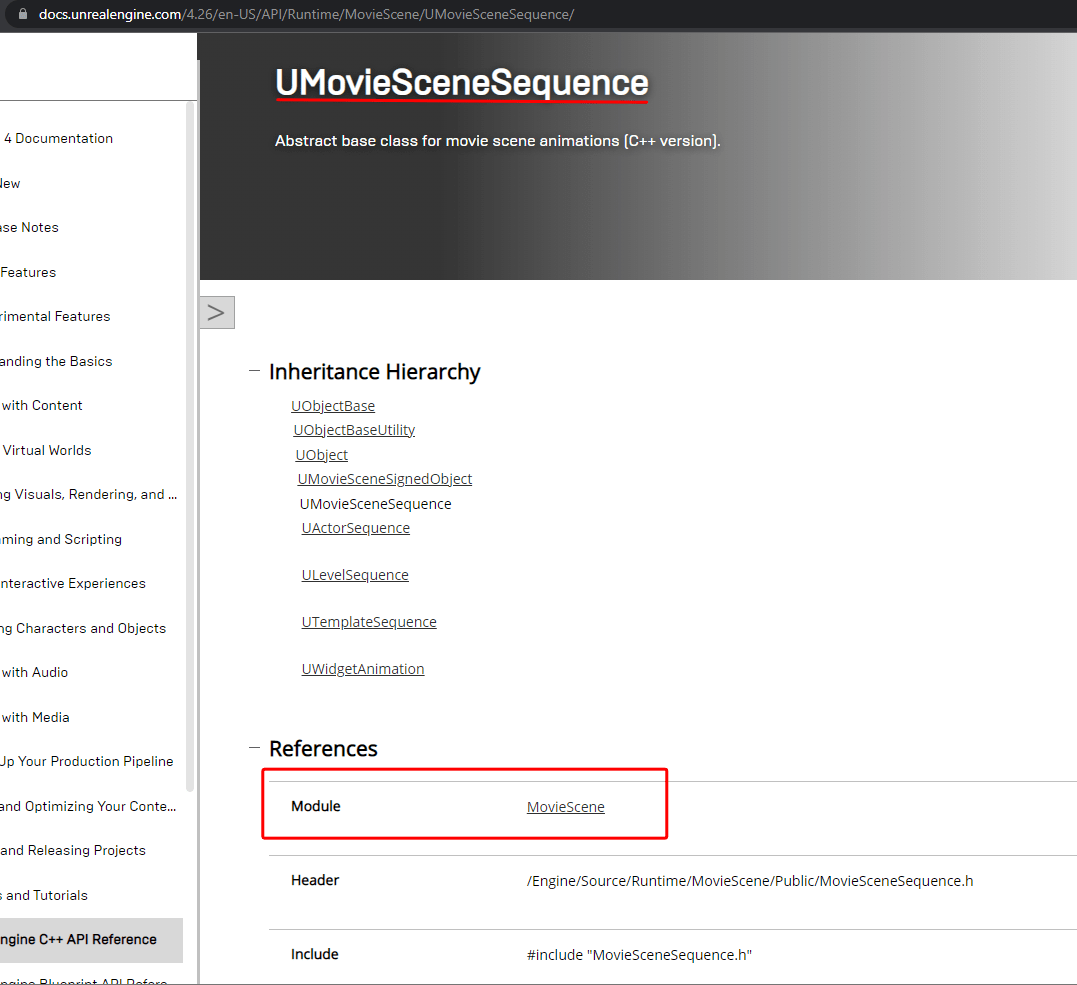Click the sidebar scrollbar track
The height and width of the screenshot is (985, 1077).
192,500
